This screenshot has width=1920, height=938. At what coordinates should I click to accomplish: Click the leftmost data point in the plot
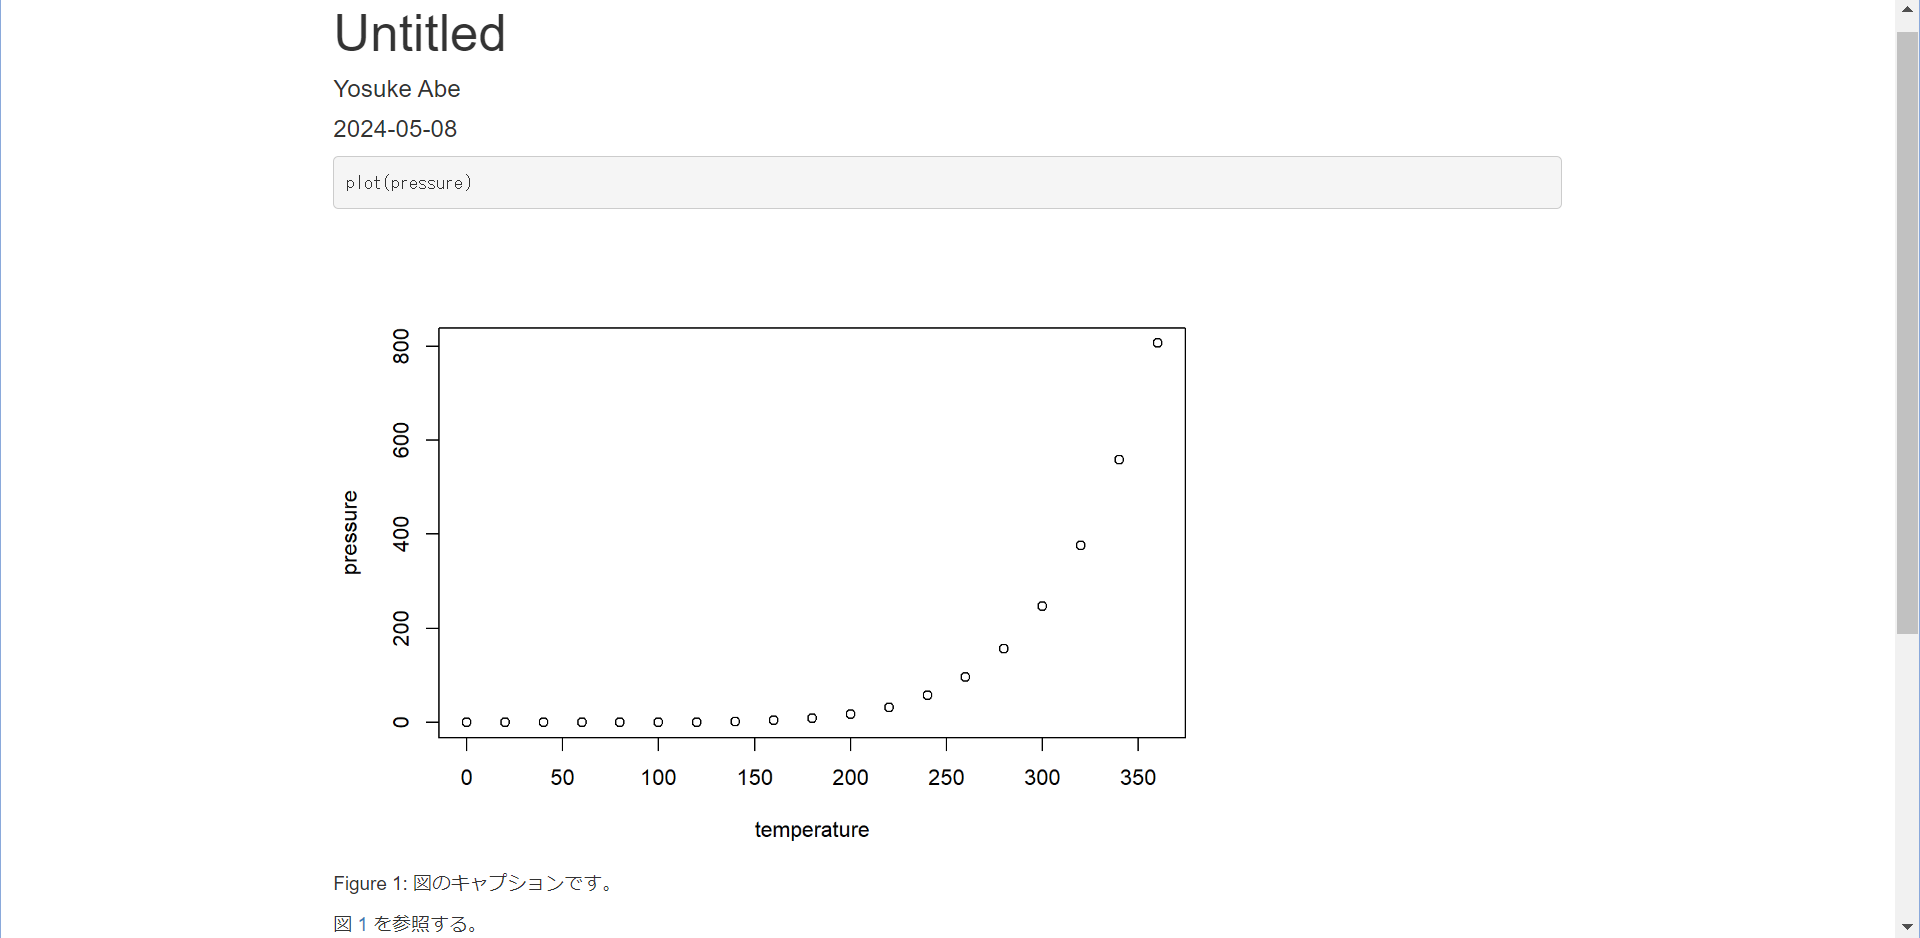tap(467, 722)
